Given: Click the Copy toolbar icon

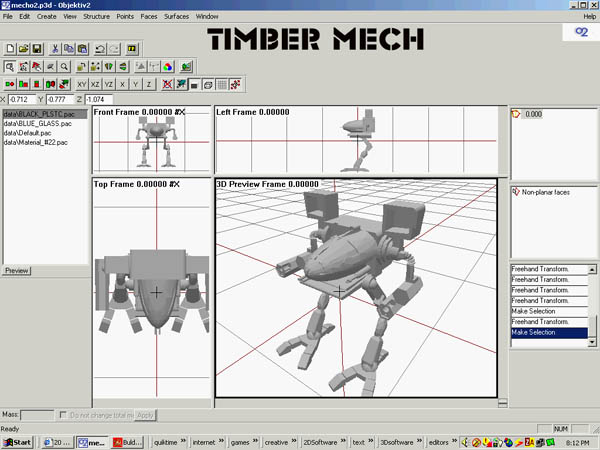Looking at the screenshot, I should click(x=68, y=49).
